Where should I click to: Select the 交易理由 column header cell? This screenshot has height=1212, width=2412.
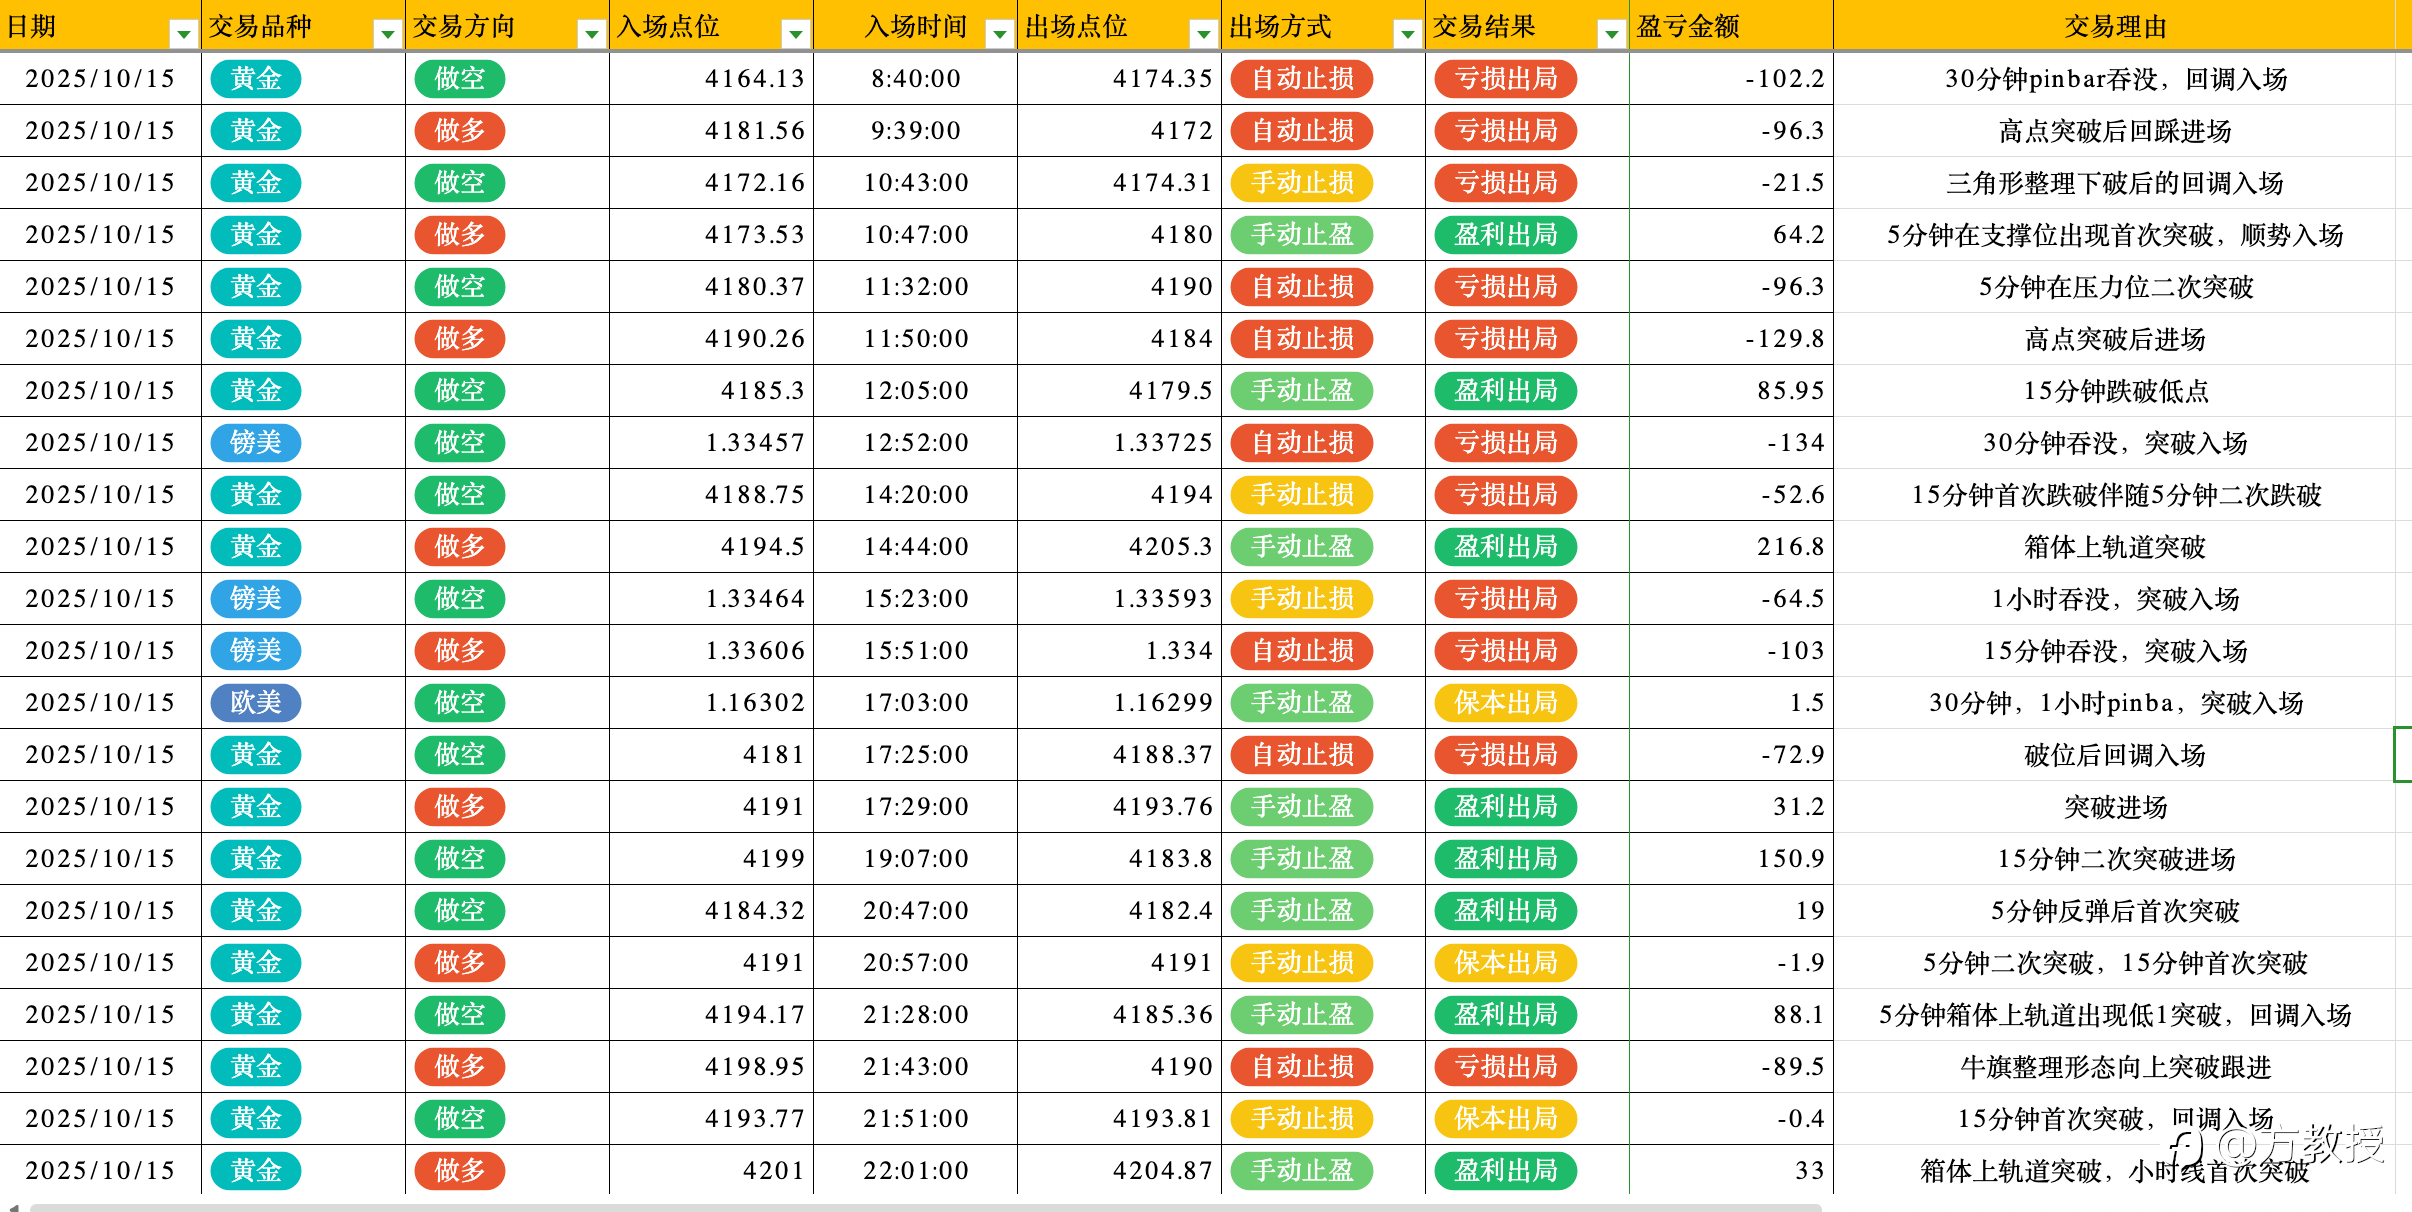(2115, 27)
